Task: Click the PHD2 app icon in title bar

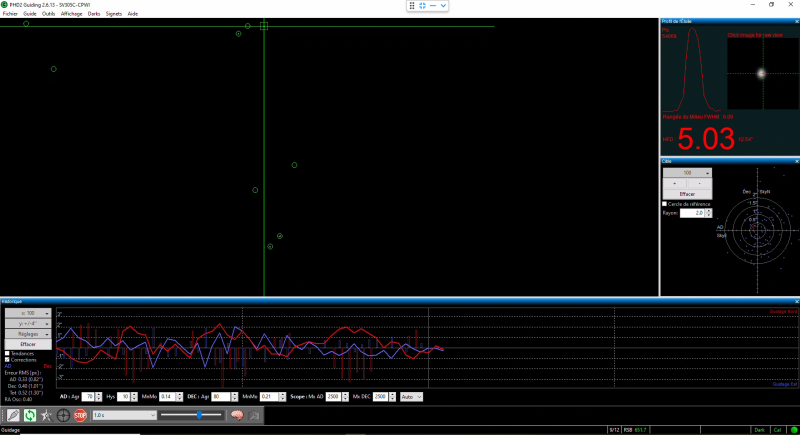Action: (x=4, y=5)
